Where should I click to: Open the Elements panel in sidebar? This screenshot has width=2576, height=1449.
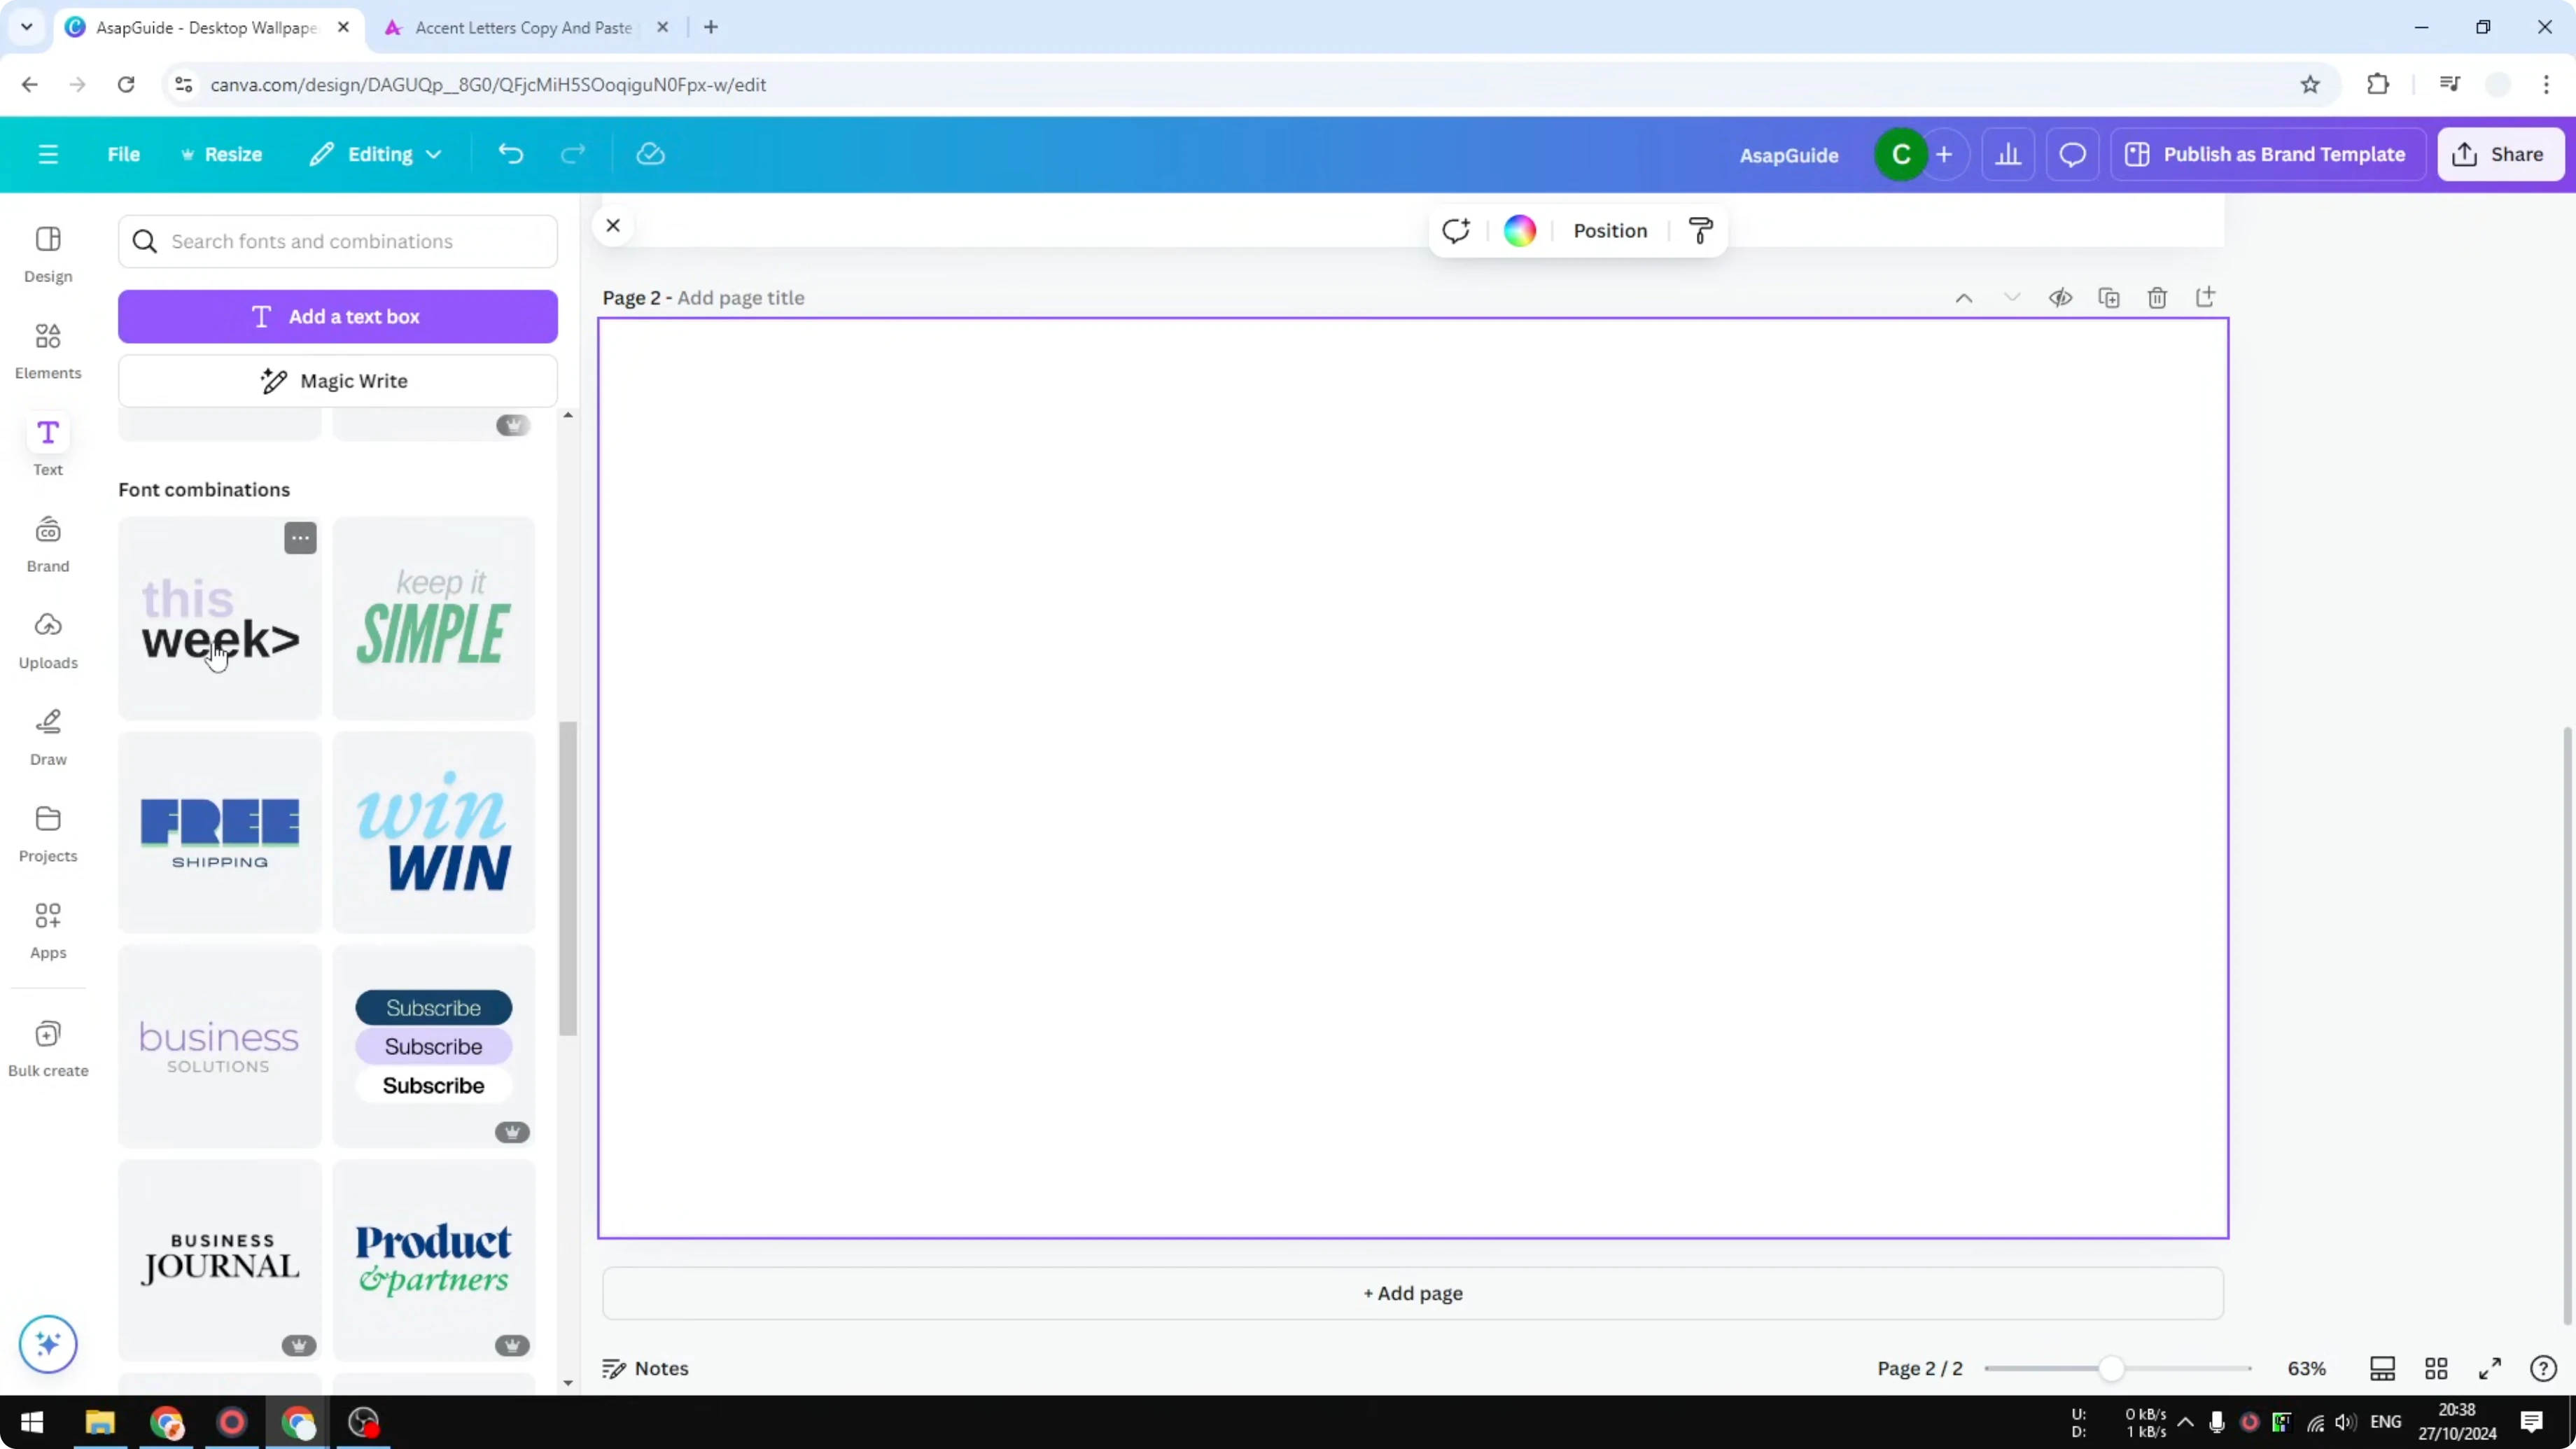point(48,350)
